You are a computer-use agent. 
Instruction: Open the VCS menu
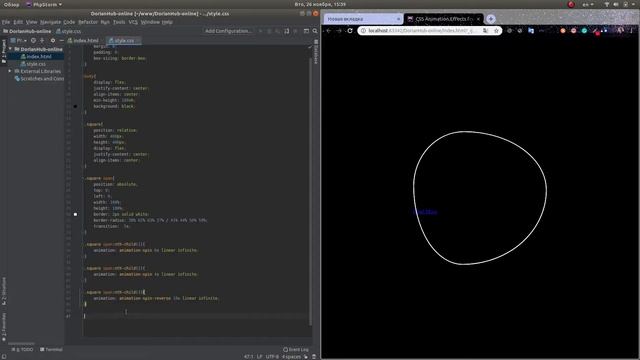pyautogui.click(x=133, y=22)
